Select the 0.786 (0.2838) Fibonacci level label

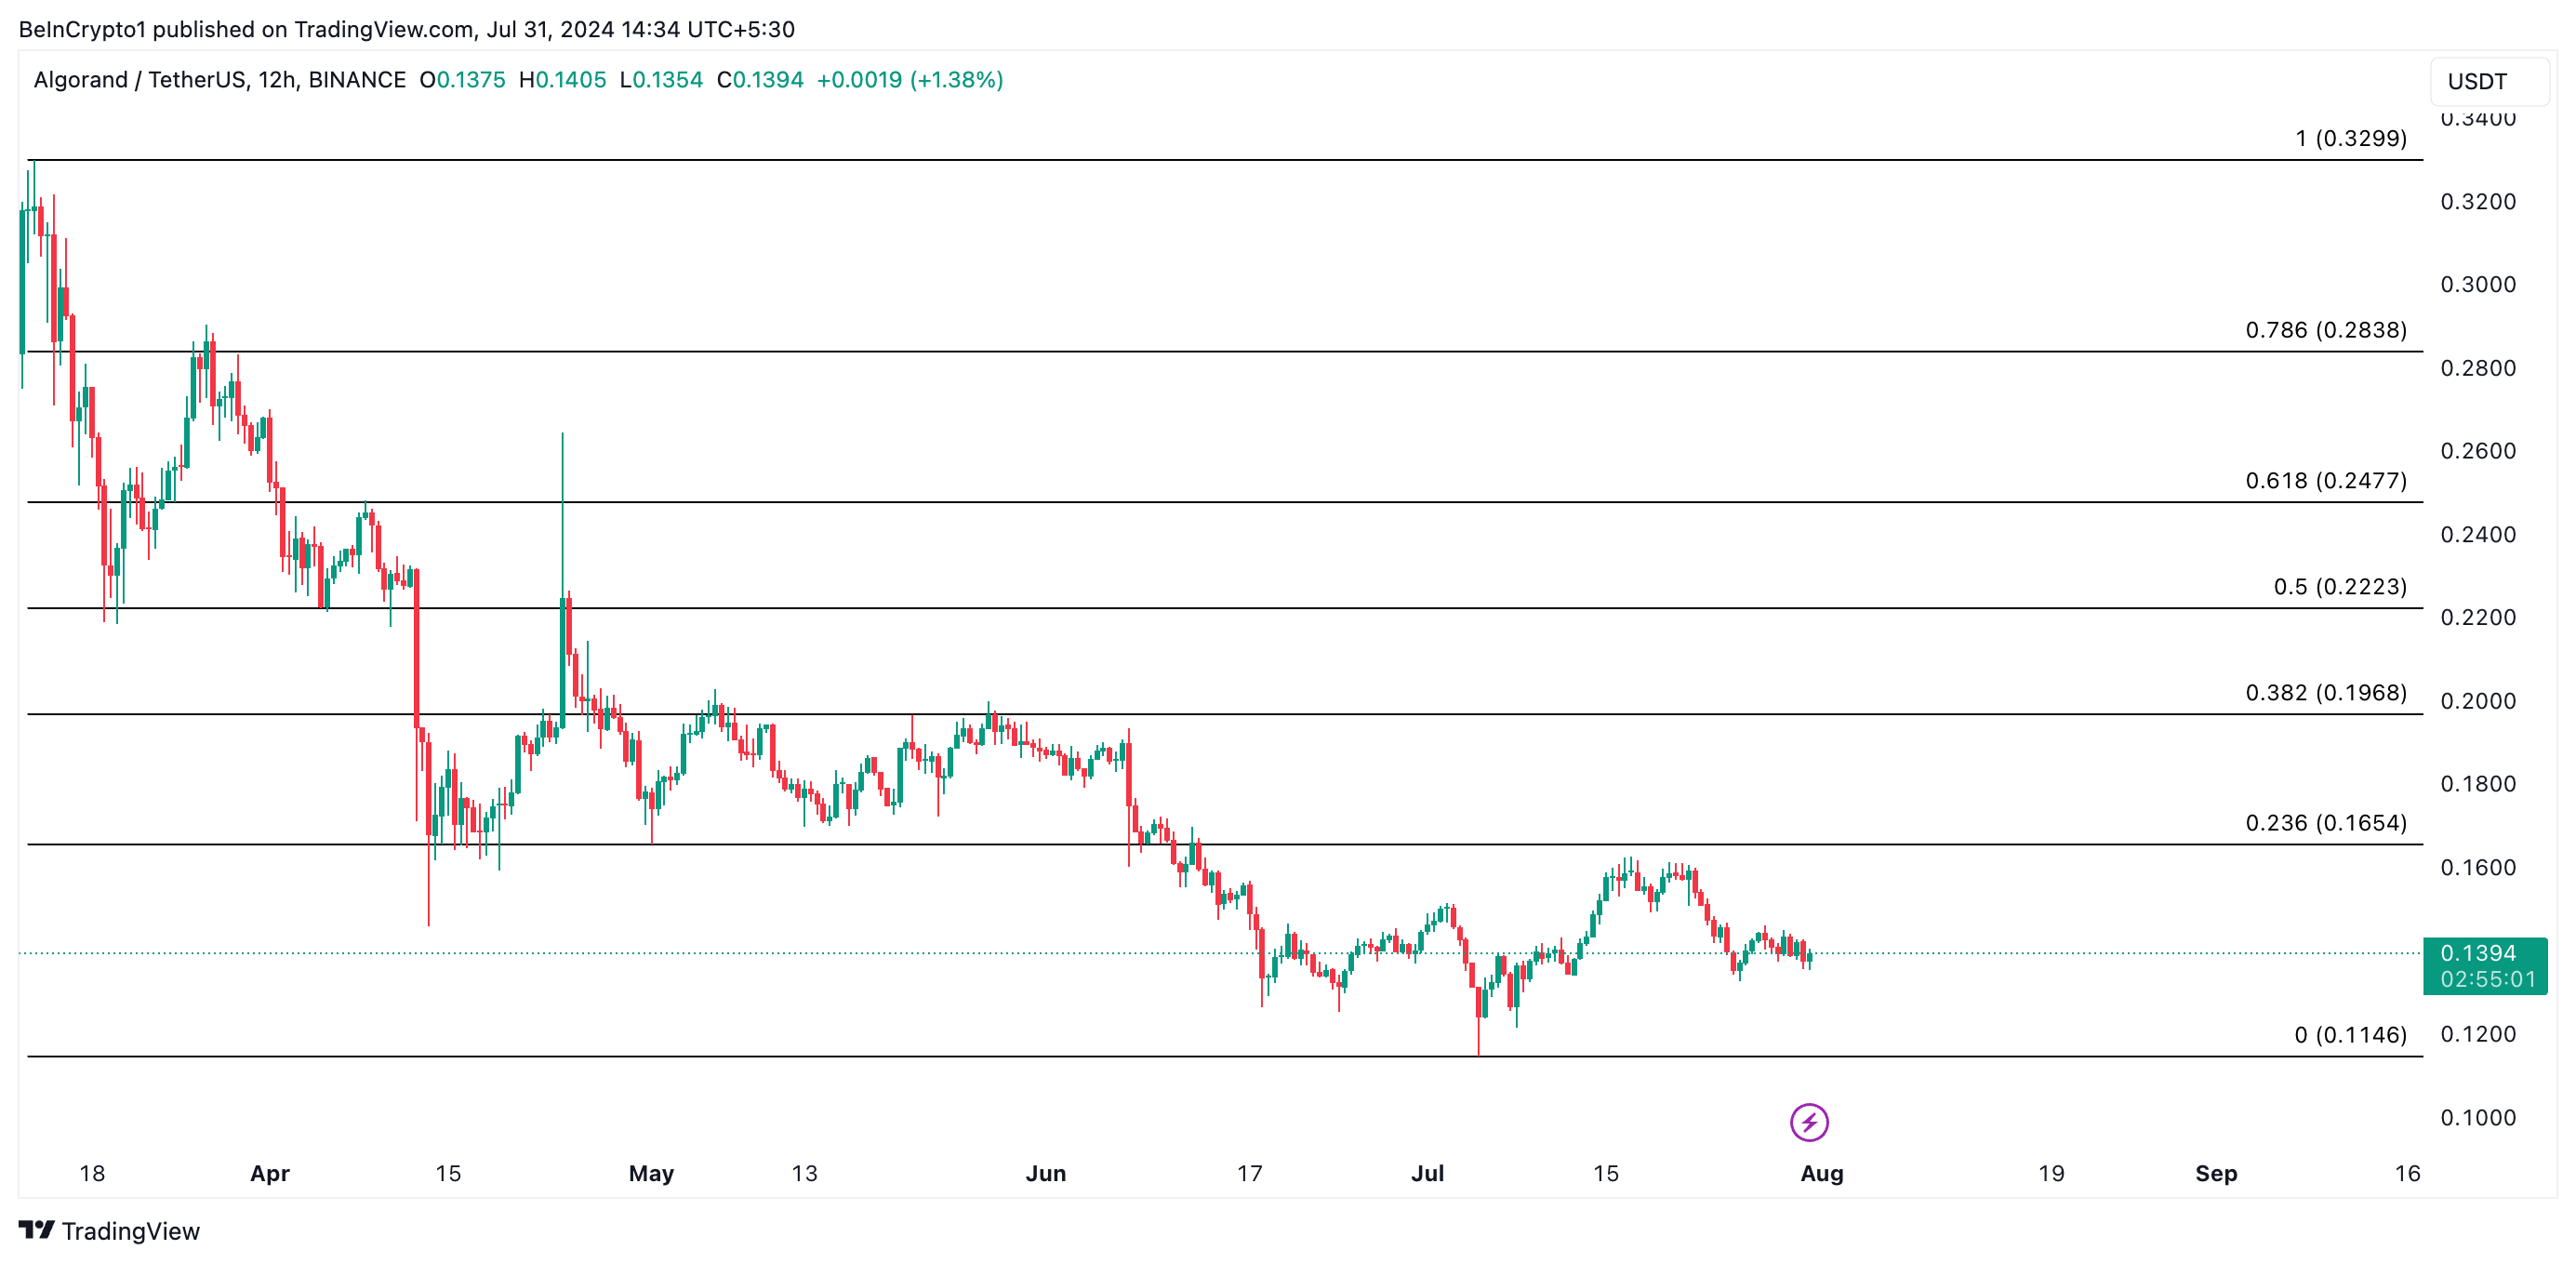point(2325,330)
